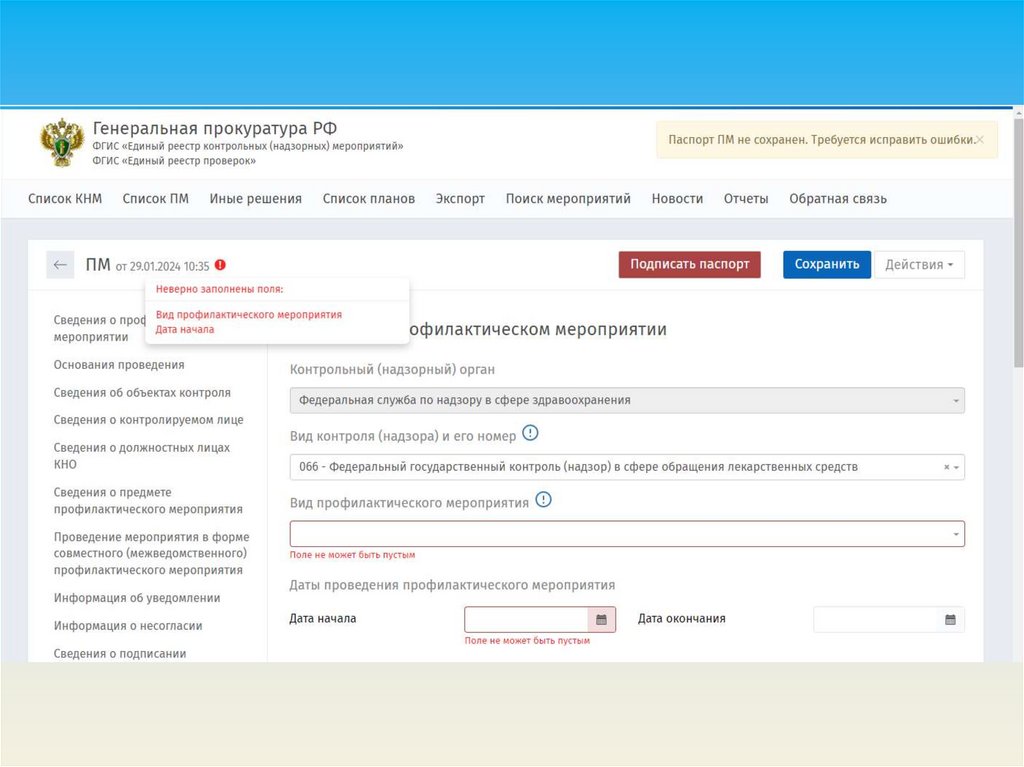The height and width of the screenshot is (767, 1024).
Task: Navigate to Список планов
Action: pyautogui.click(x=368, y=199)
